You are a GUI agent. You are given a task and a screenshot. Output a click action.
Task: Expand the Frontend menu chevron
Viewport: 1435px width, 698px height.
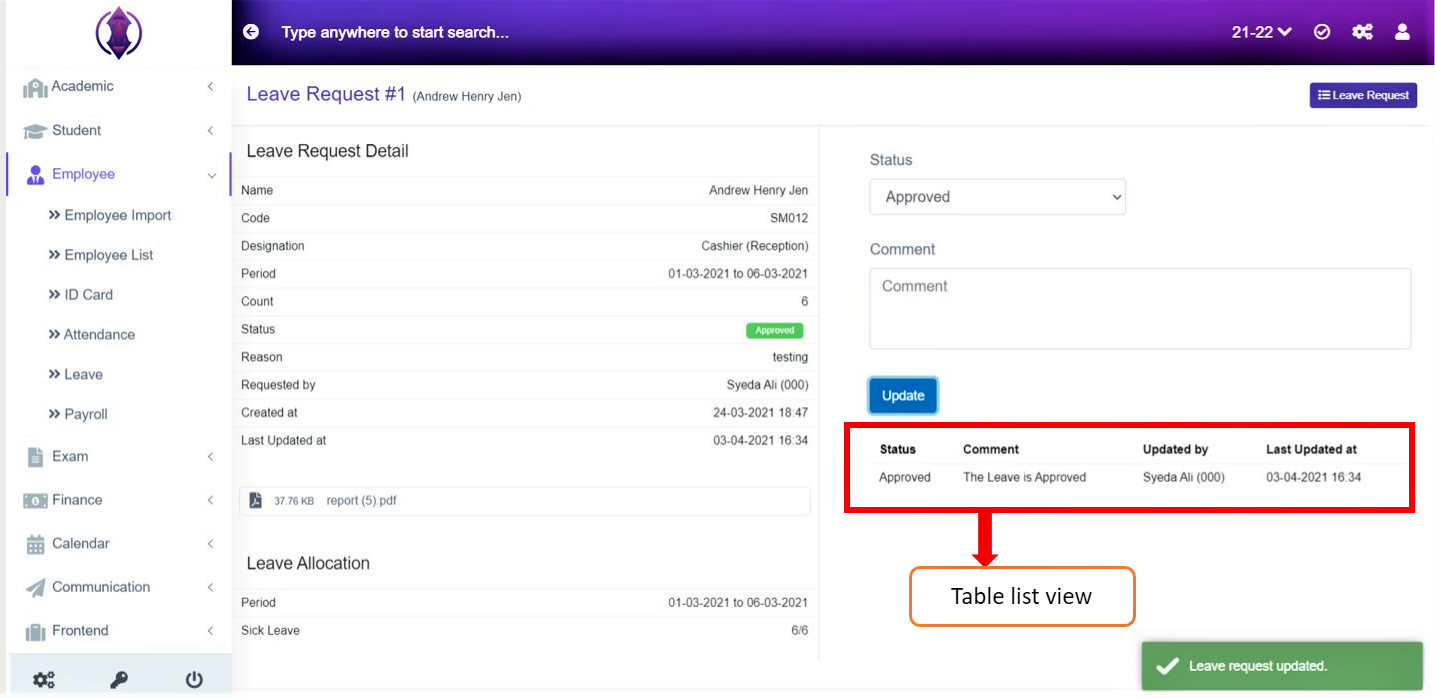pyautogui.click(x=210, y=631)
